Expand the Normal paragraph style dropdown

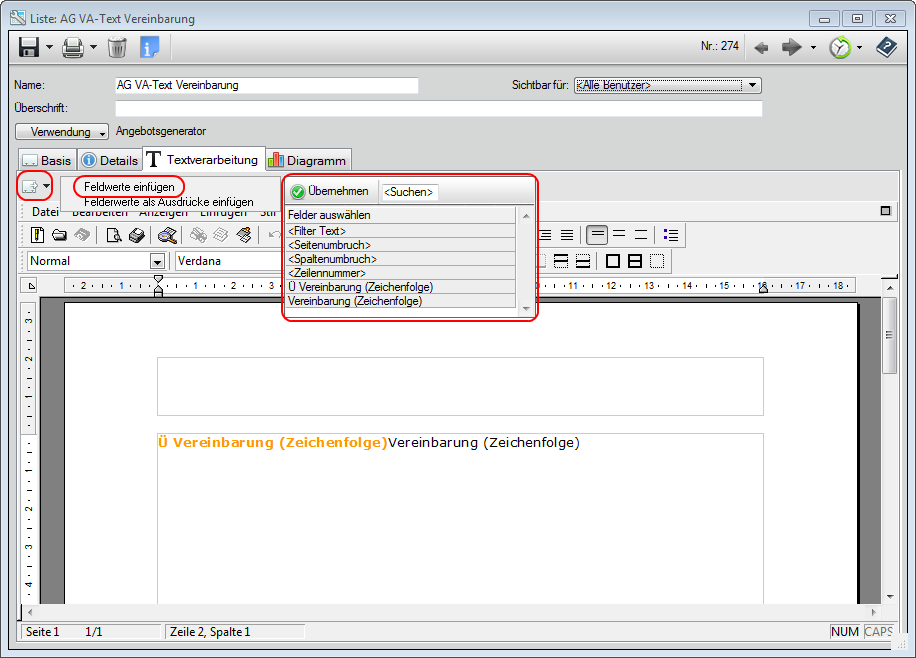pyautogui.click(x=157, y=261)
